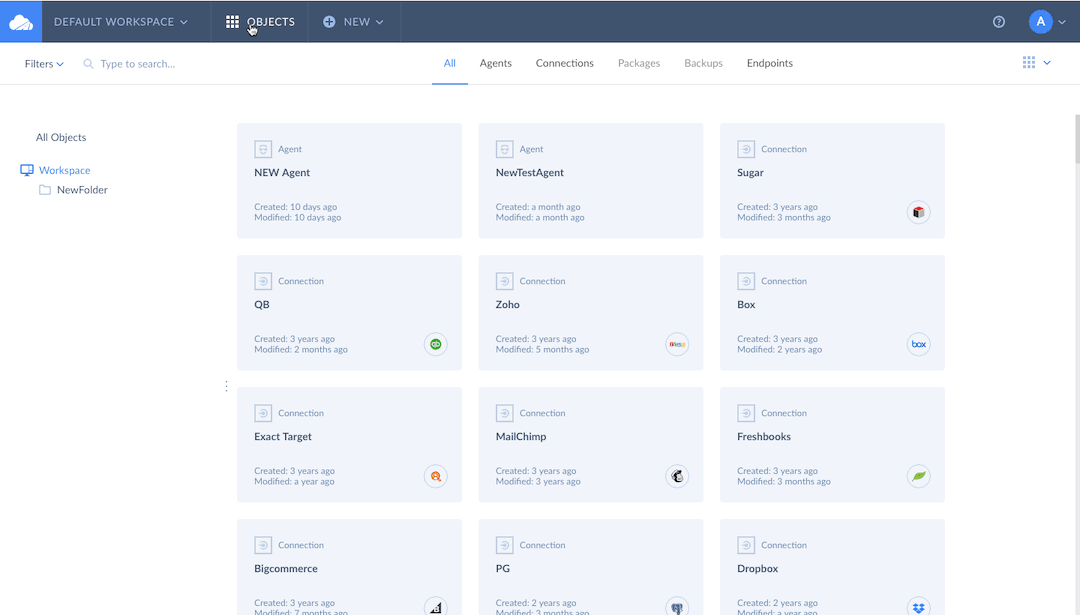The image size is (1080, 615).
Task: Click the NEW Agent card's agent icon
Action: (x=263, y=149)
